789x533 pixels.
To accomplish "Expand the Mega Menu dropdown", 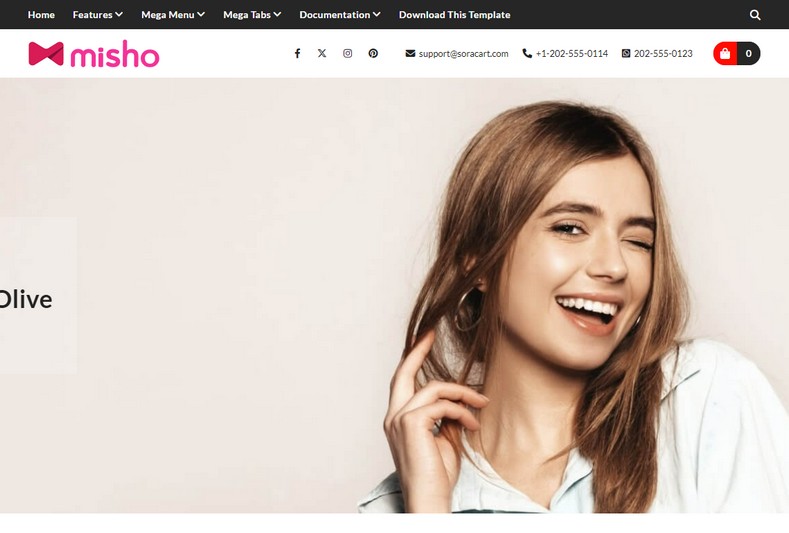I will click(173, 15).
